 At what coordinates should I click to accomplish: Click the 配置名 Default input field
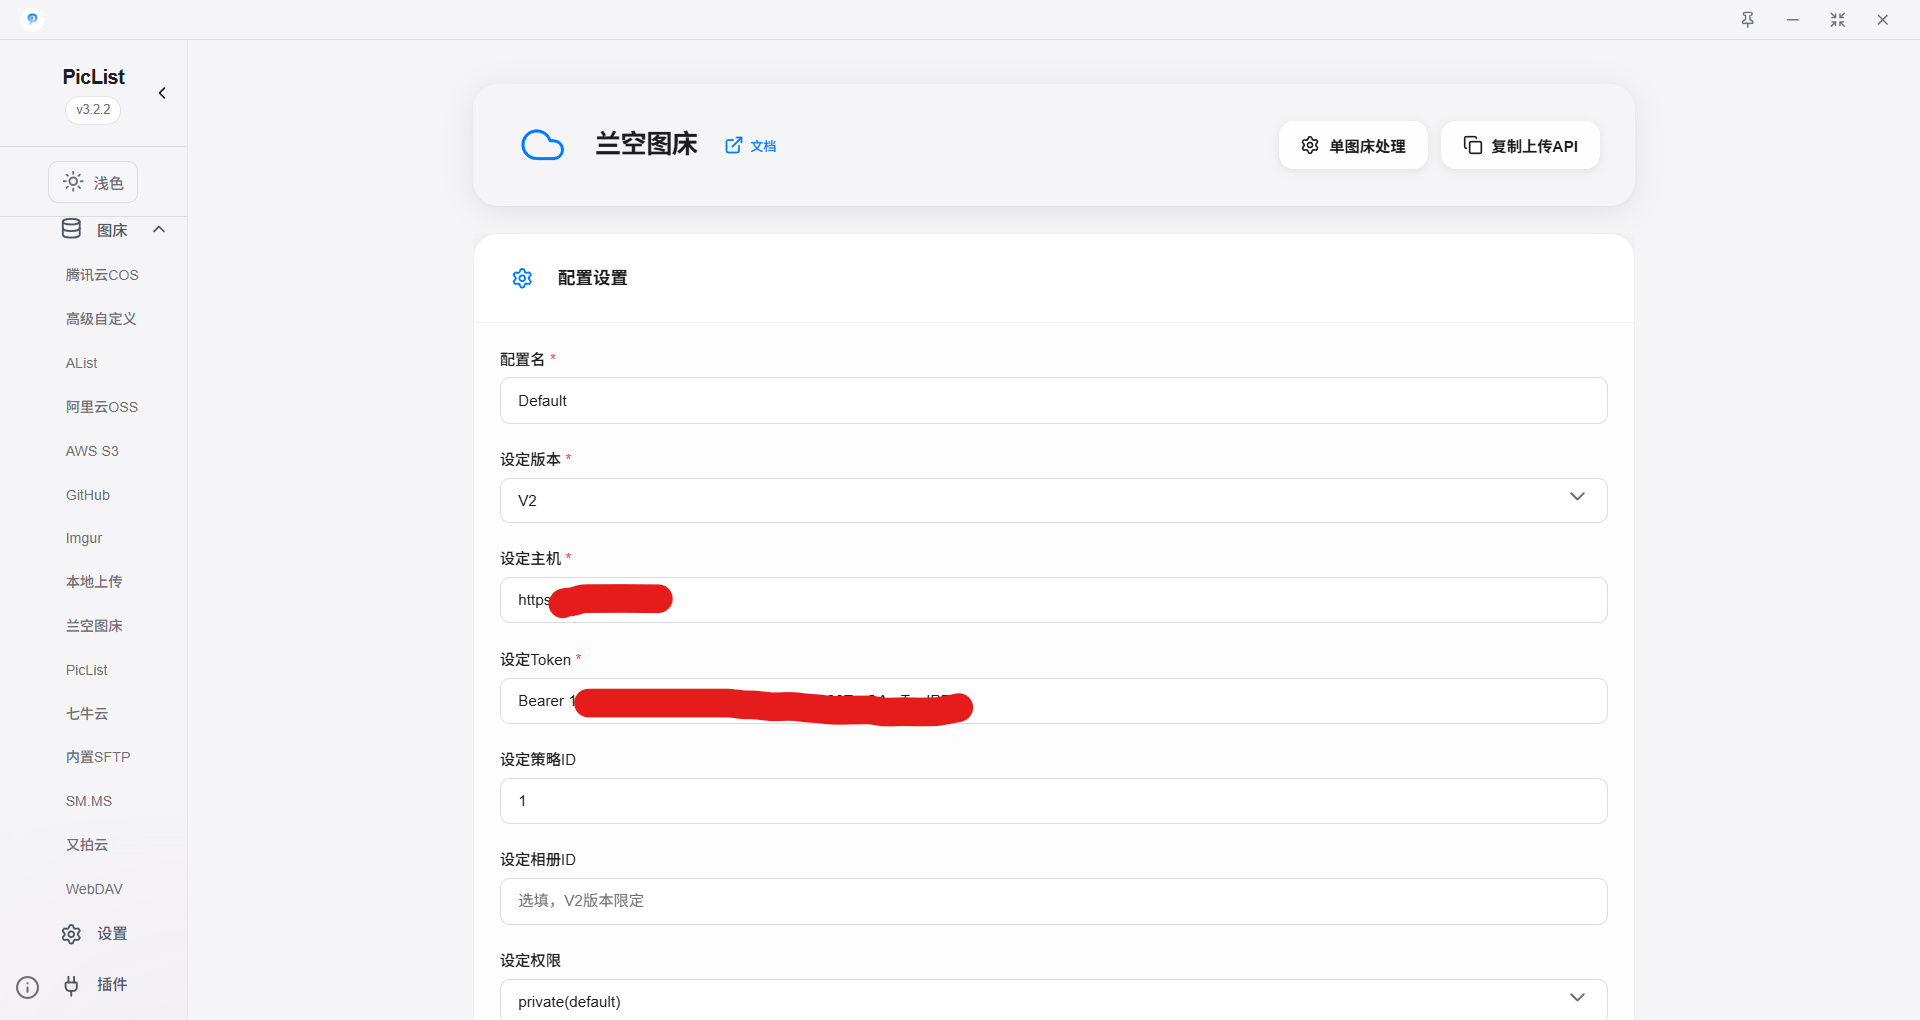point(1053,401)
